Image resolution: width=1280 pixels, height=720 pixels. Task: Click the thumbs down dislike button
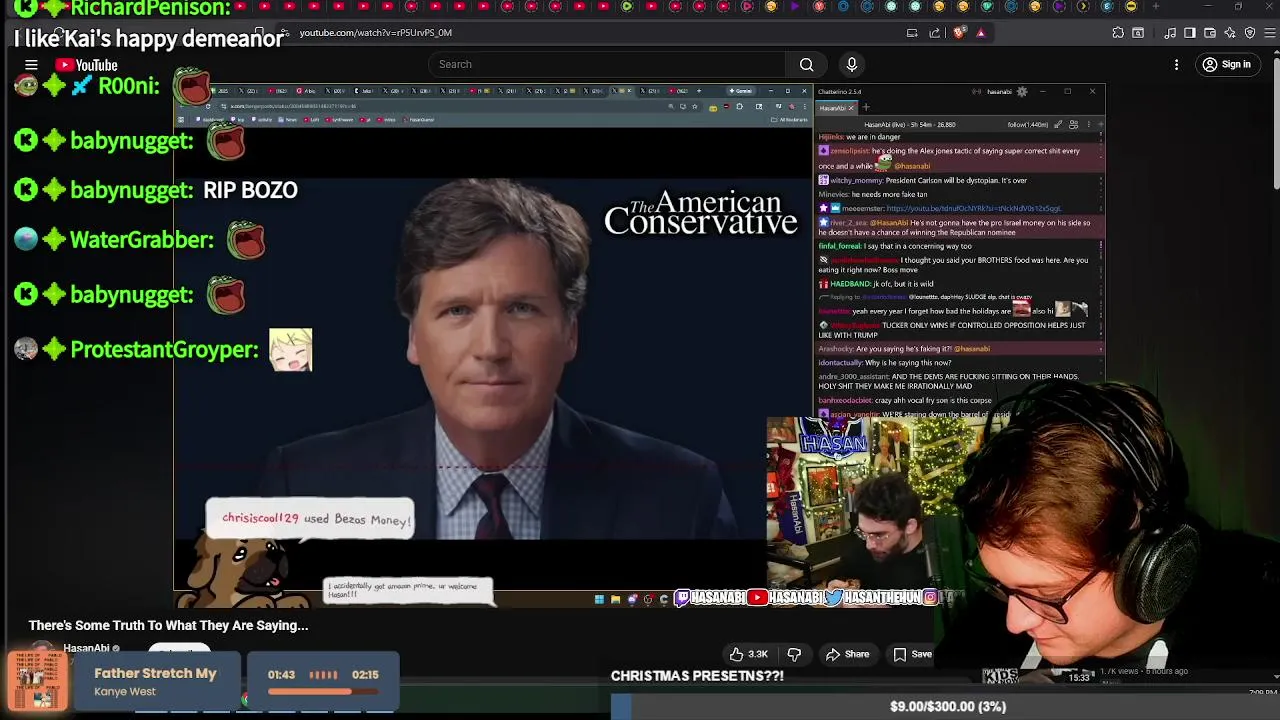pos(794,654)
